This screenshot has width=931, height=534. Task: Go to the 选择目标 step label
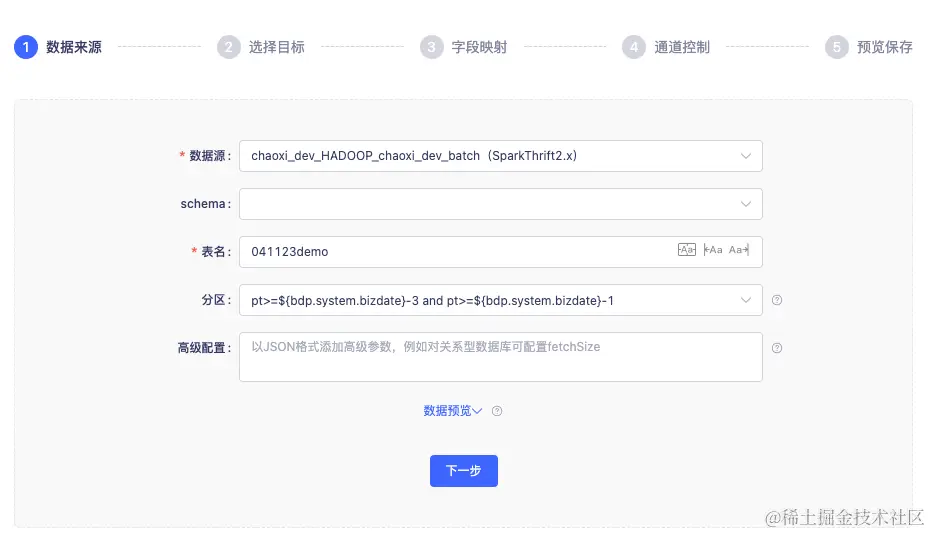277,47
